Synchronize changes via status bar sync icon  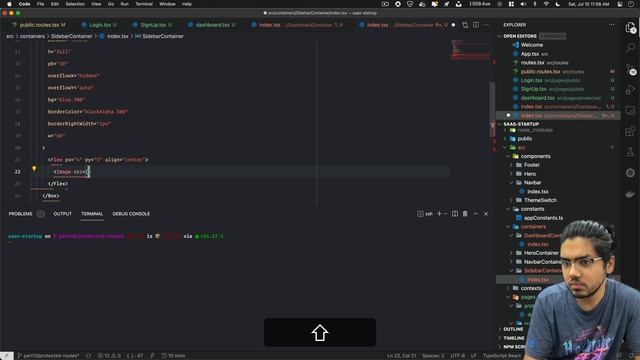coord(88,356)
